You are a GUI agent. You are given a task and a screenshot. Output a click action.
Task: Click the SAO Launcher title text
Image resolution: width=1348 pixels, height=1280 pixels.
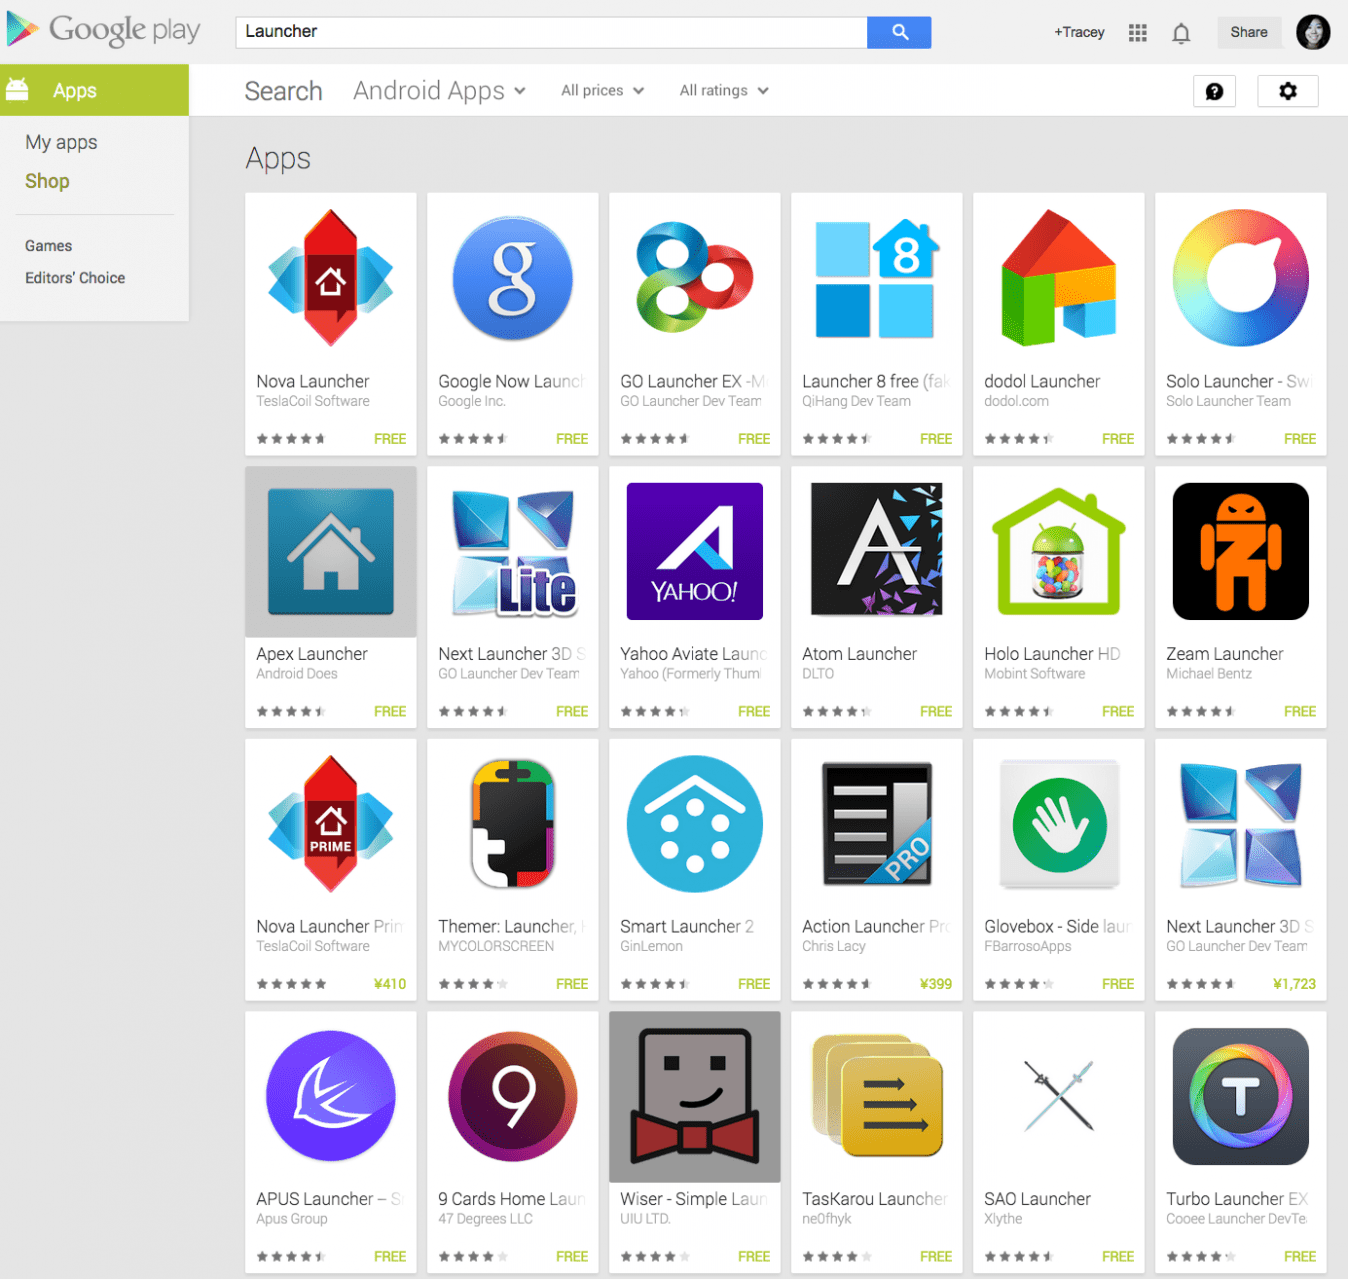click(1037, 1199)
